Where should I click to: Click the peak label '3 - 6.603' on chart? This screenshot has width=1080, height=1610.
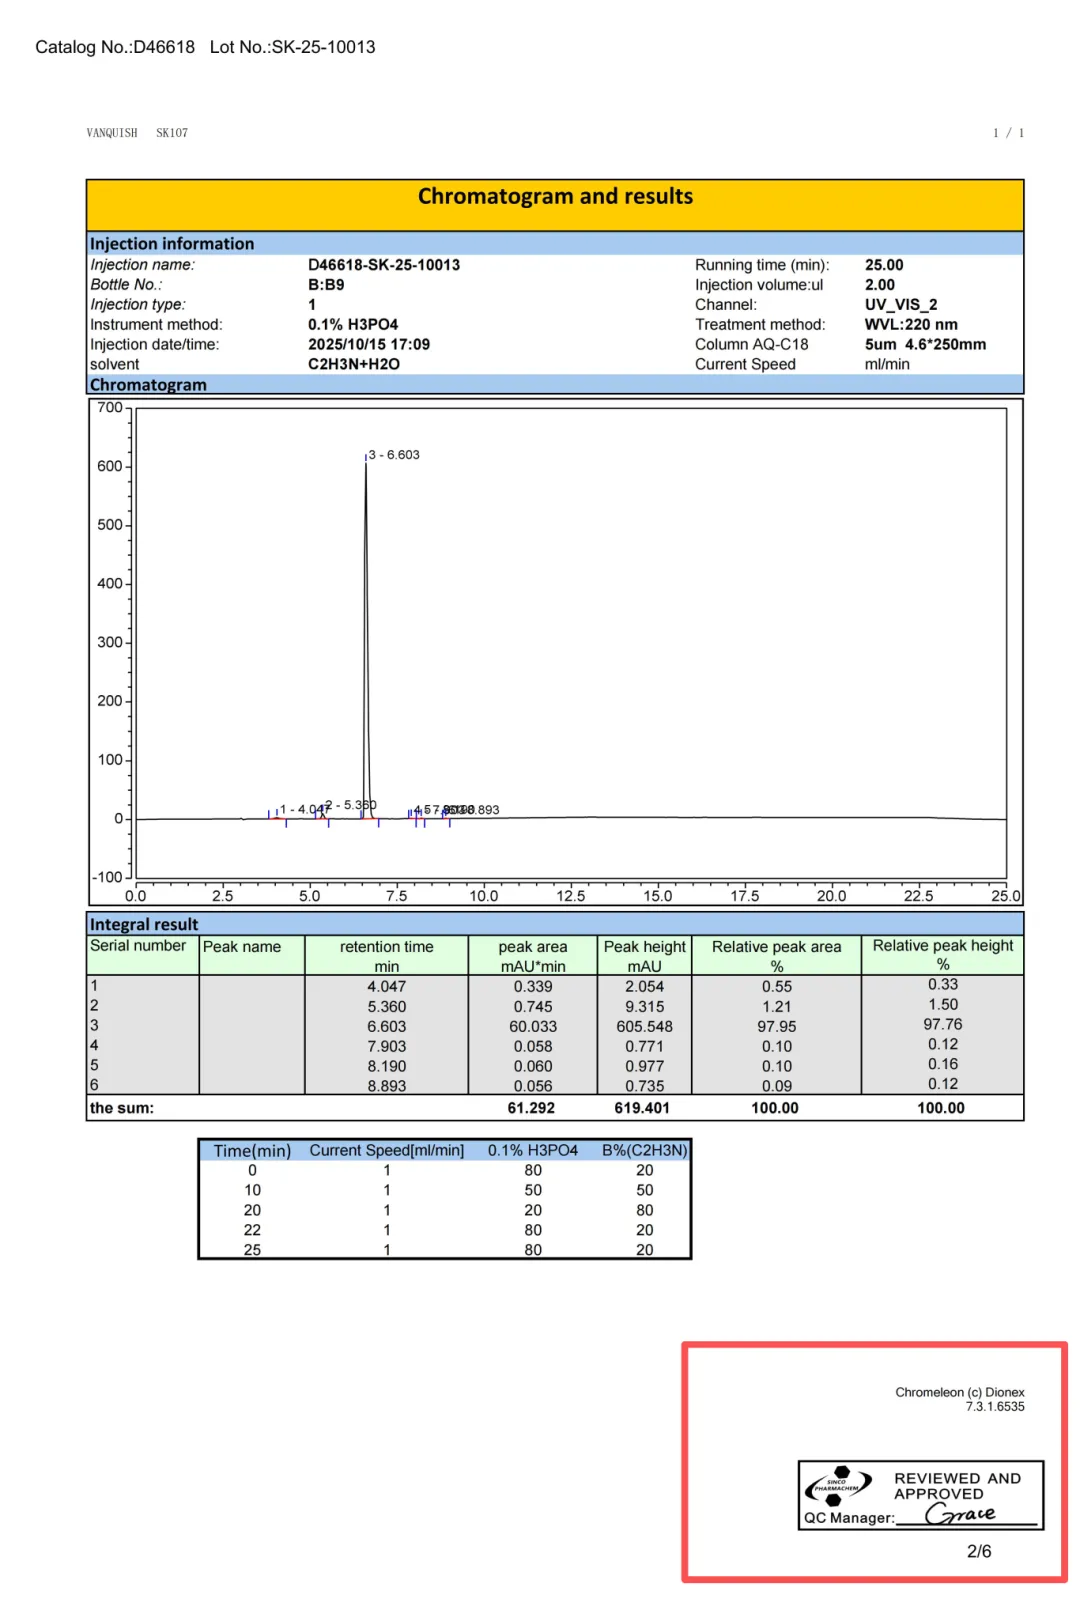pyautogui.click(x=394, y=455)
